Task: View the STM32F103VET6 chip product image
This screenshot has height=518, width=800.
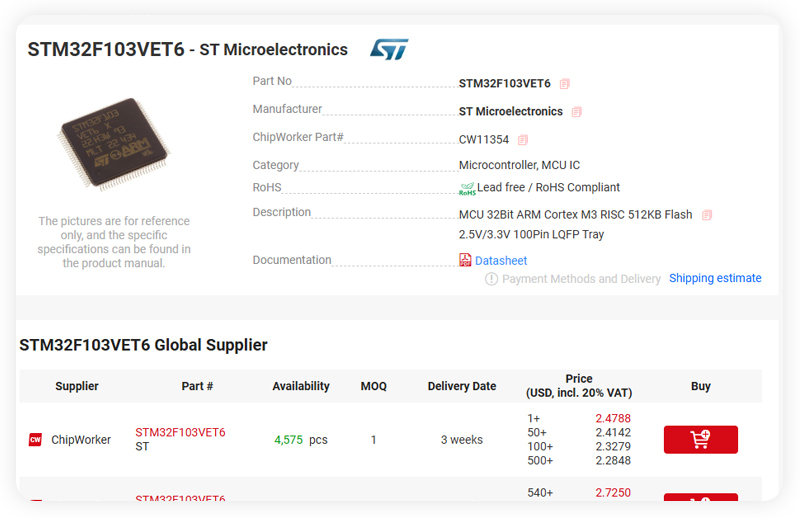Action: point(113,144)
